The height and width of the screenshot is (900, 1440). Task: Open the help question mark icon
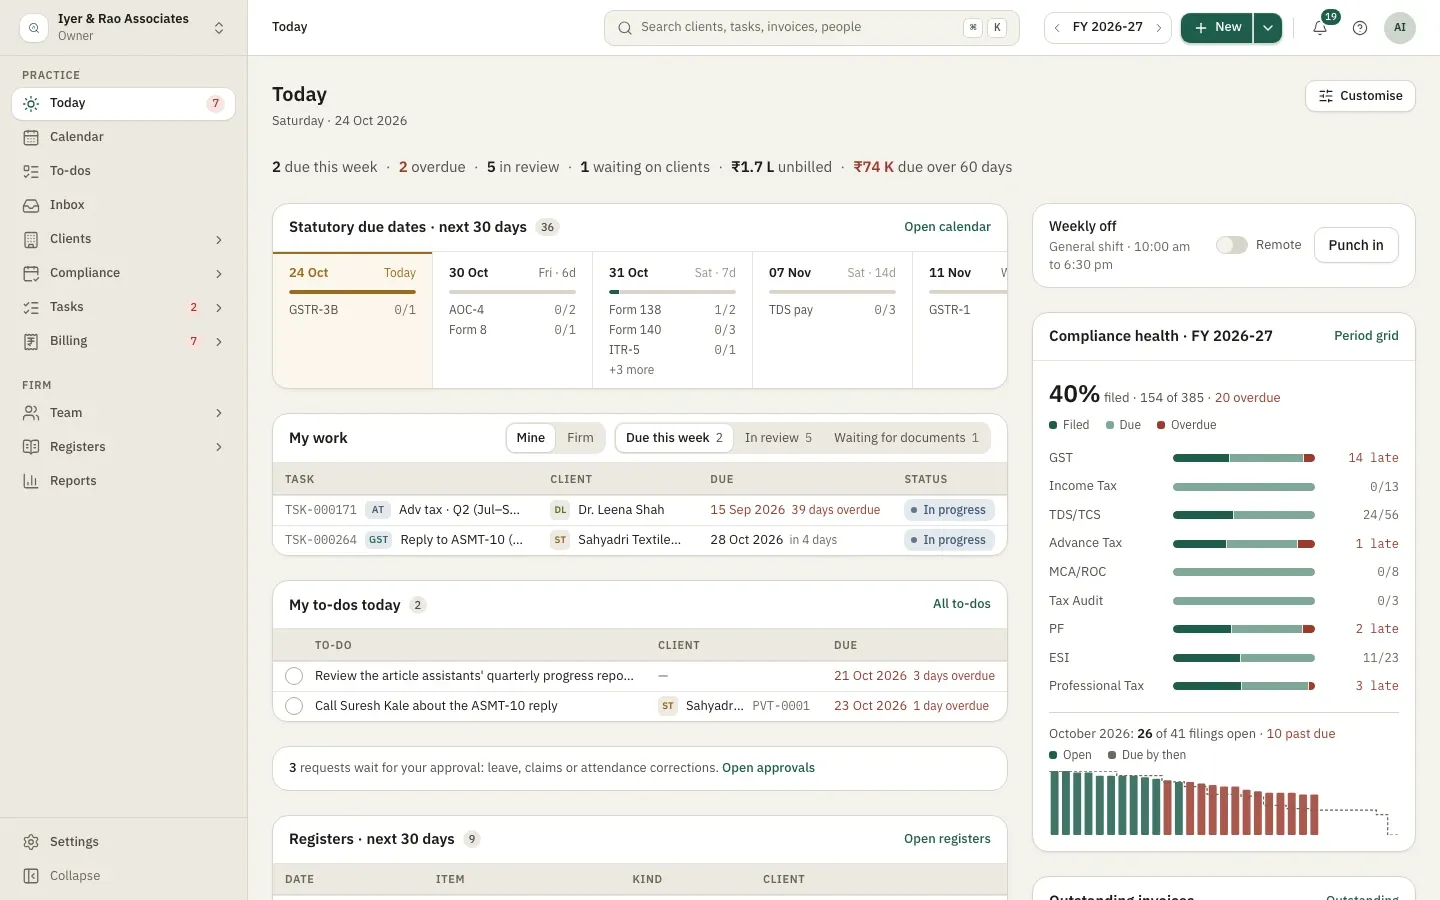(1360, 28)
